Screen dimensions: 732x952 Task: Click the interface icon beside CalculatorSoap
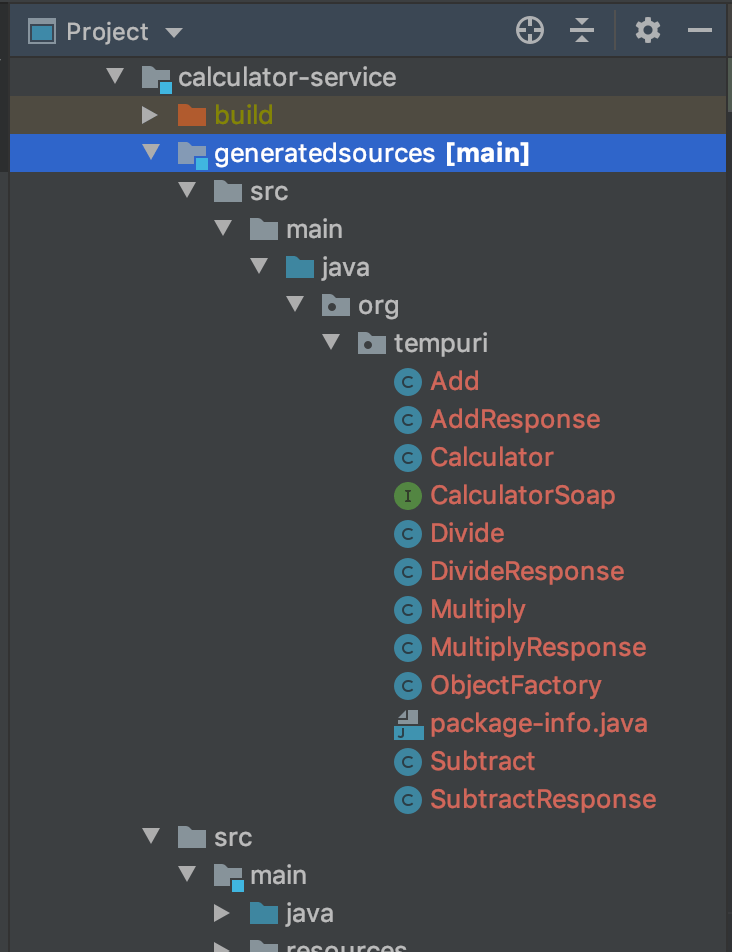(408, 495)
